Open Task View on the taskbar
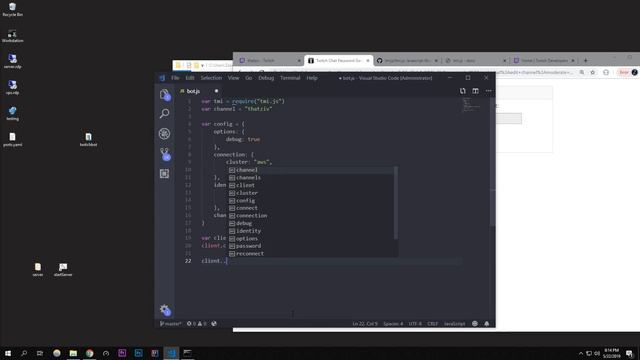This screenshot has width=640, height=360. tap(40, 353)
